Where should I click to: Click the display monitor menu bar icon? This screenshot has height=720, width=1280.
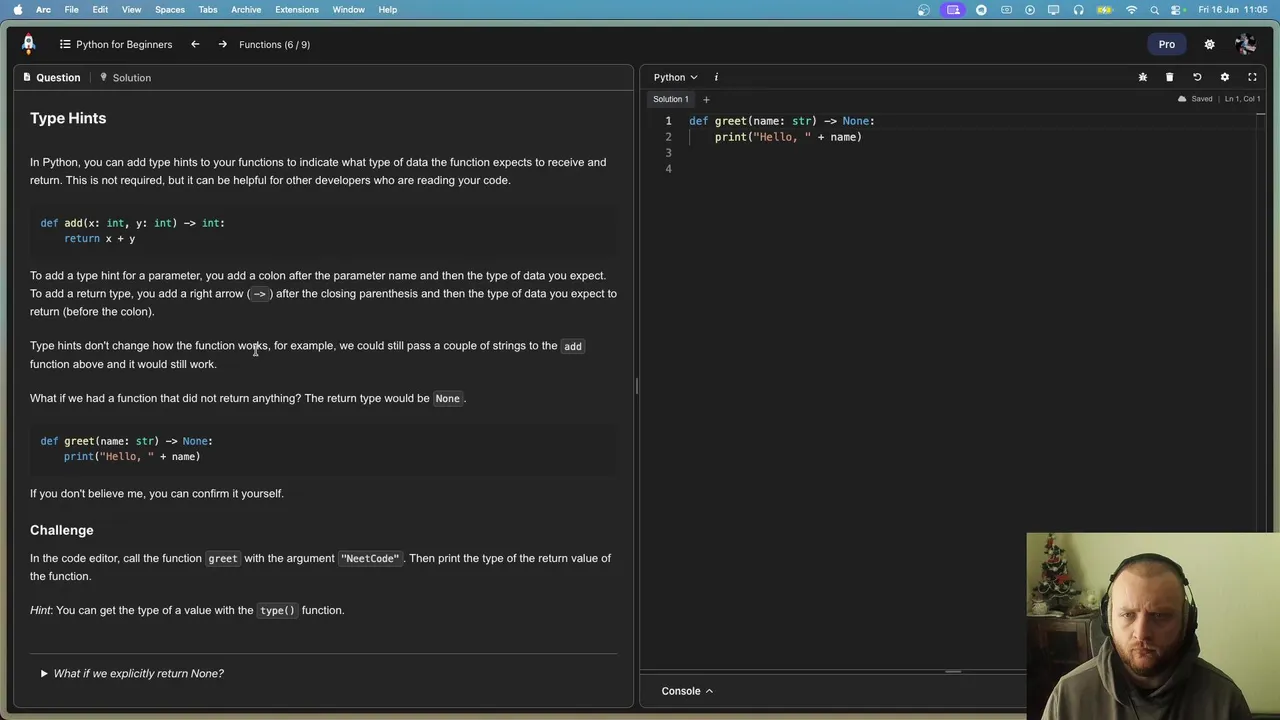pos(1053,9)
